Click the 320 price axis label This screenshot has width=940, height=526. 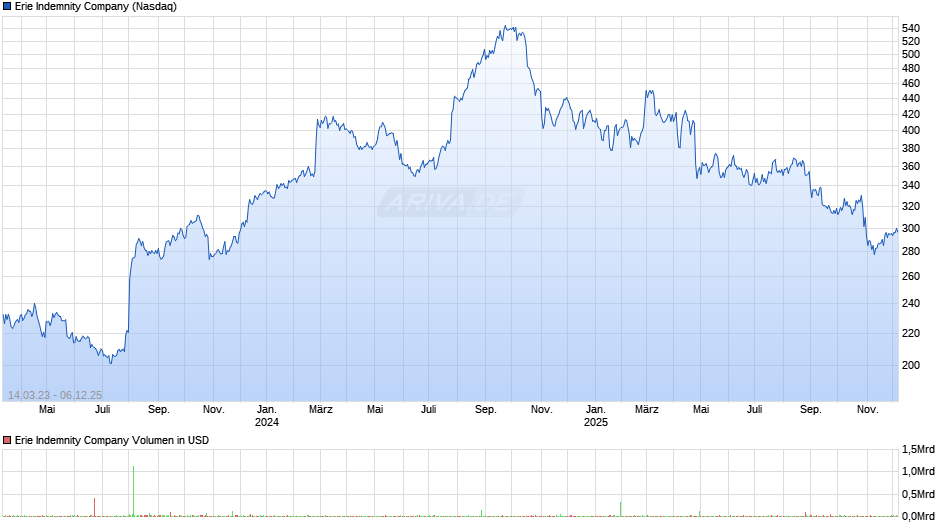coord(911,206)
